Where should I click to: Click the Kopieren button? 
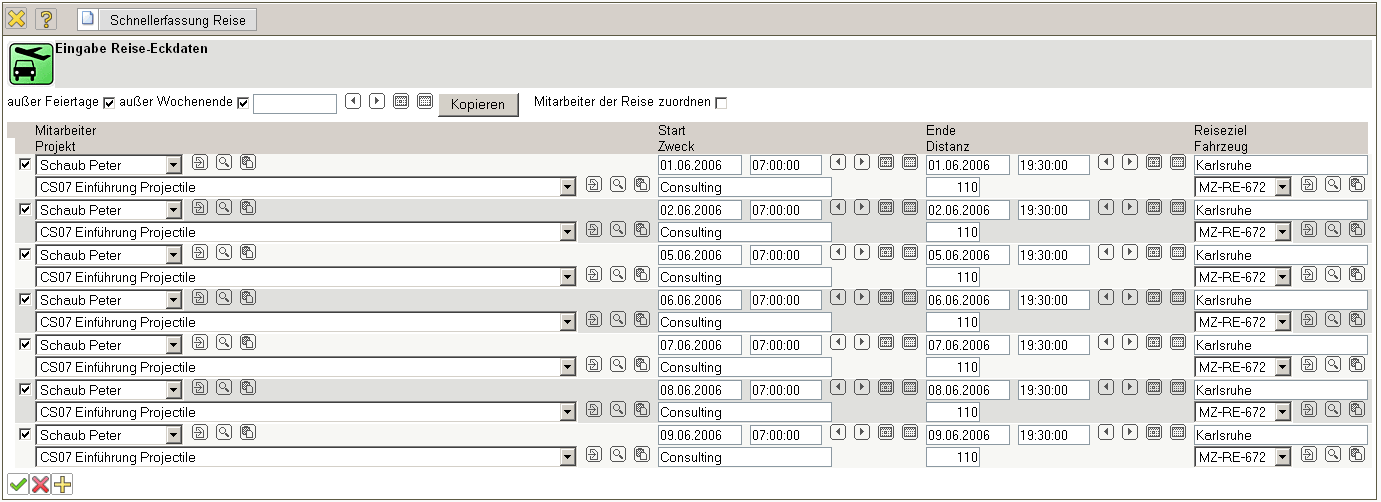(478, 104)
